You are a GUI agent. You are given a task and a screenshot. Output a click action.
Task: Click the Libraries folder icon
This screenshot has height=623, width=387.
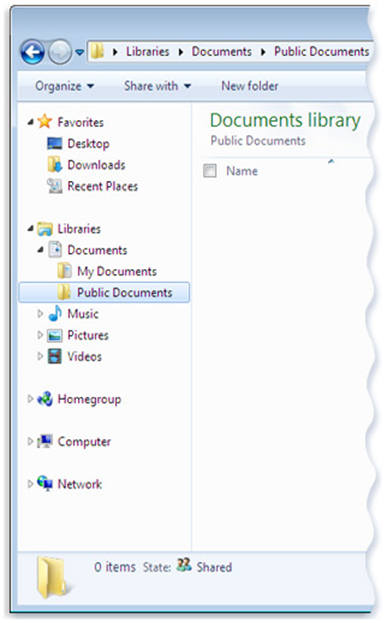click(x=45, y=228)
